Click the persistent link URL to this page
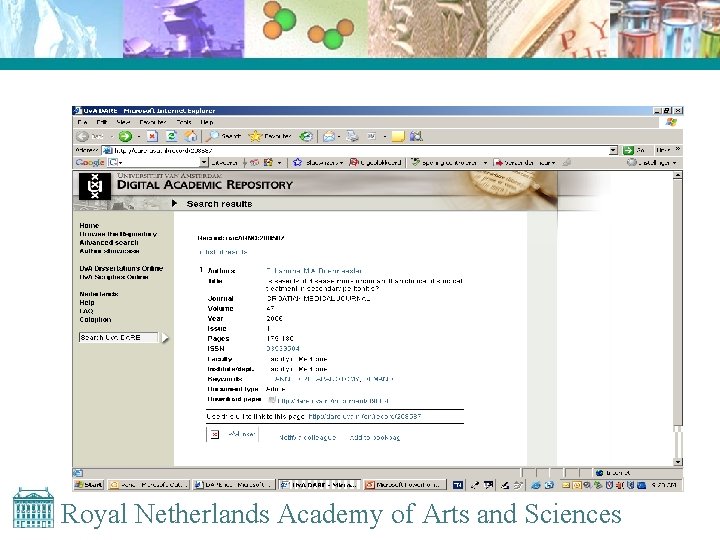This screenshot has height=540, width=720. point(365,416)
